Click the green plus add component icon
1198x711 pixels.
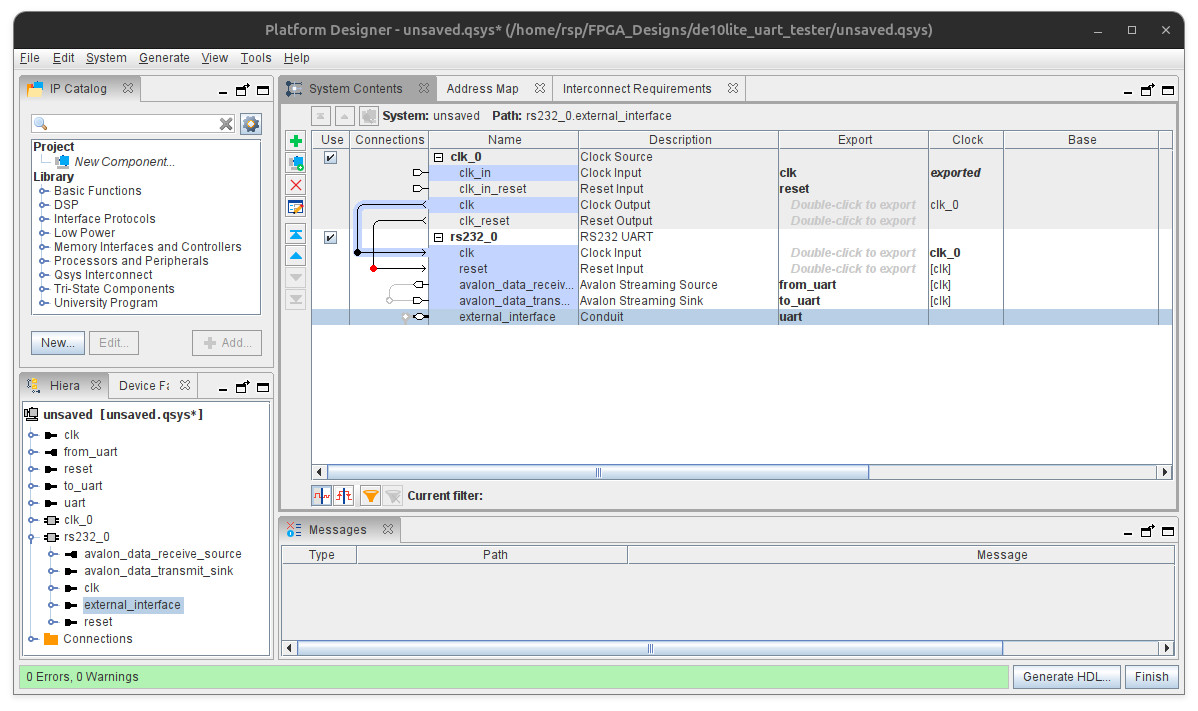click(x=296, y=141)
